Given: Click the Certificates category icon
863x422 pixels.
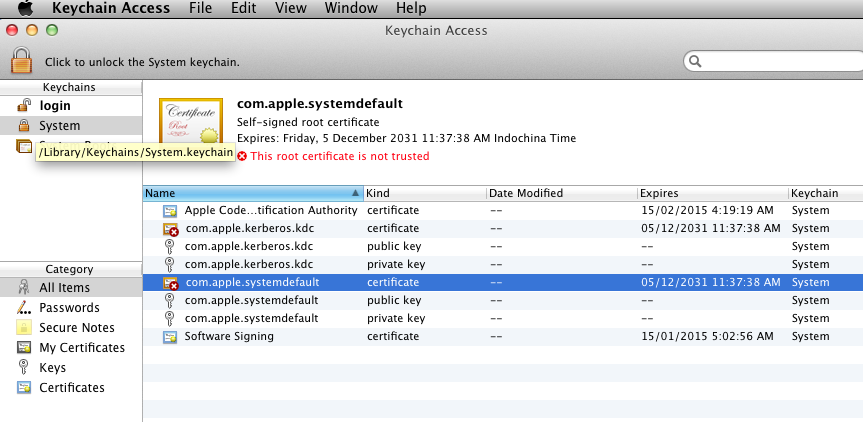Looking at the screenshot, I should click(x=24, y=388).
